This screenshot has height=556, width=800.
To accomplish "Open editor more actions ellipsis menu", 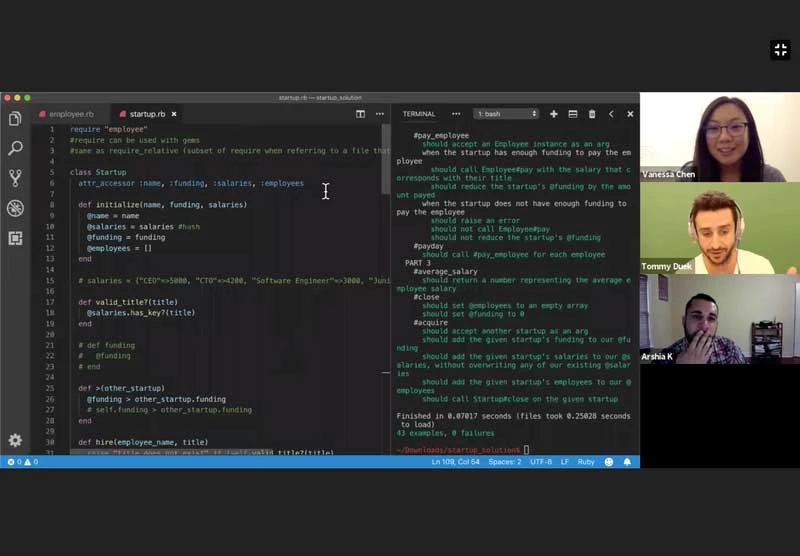I will click(x=379, y=114).
